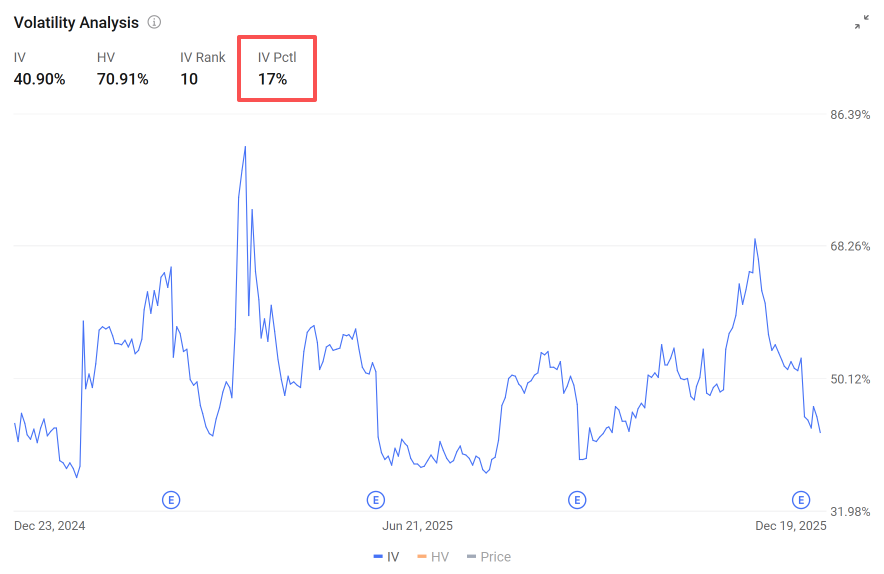
Task: Click the info icon beside Volatility Analysis
Action: point(154,22)
